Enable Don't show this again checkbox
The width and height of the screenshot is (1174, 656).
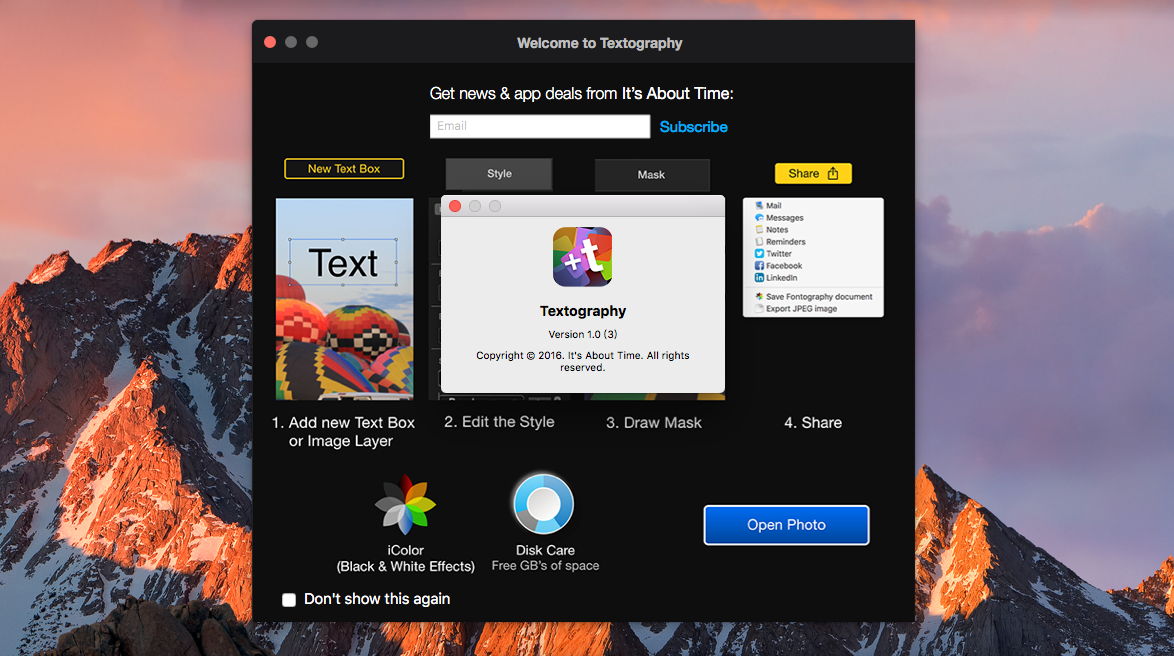[x=289, y=599]
